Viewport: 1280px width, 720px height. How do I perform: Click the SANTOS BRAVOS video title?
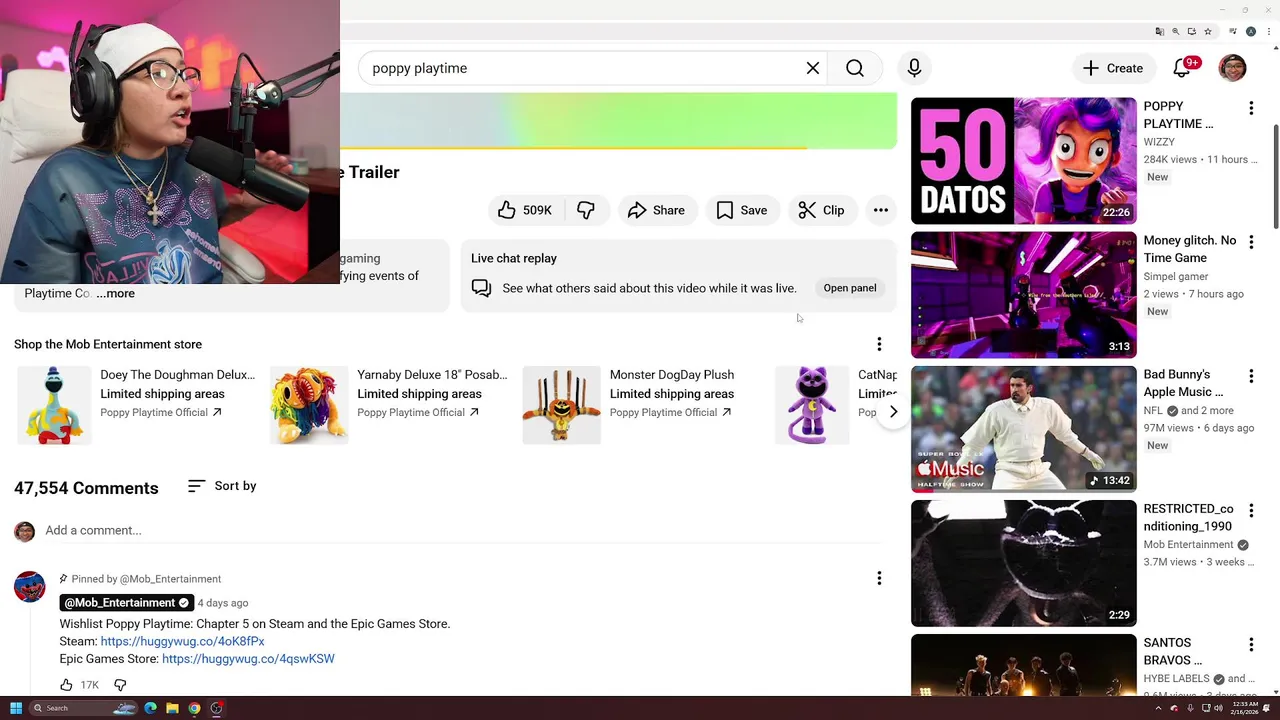(x=1173, y=652)
